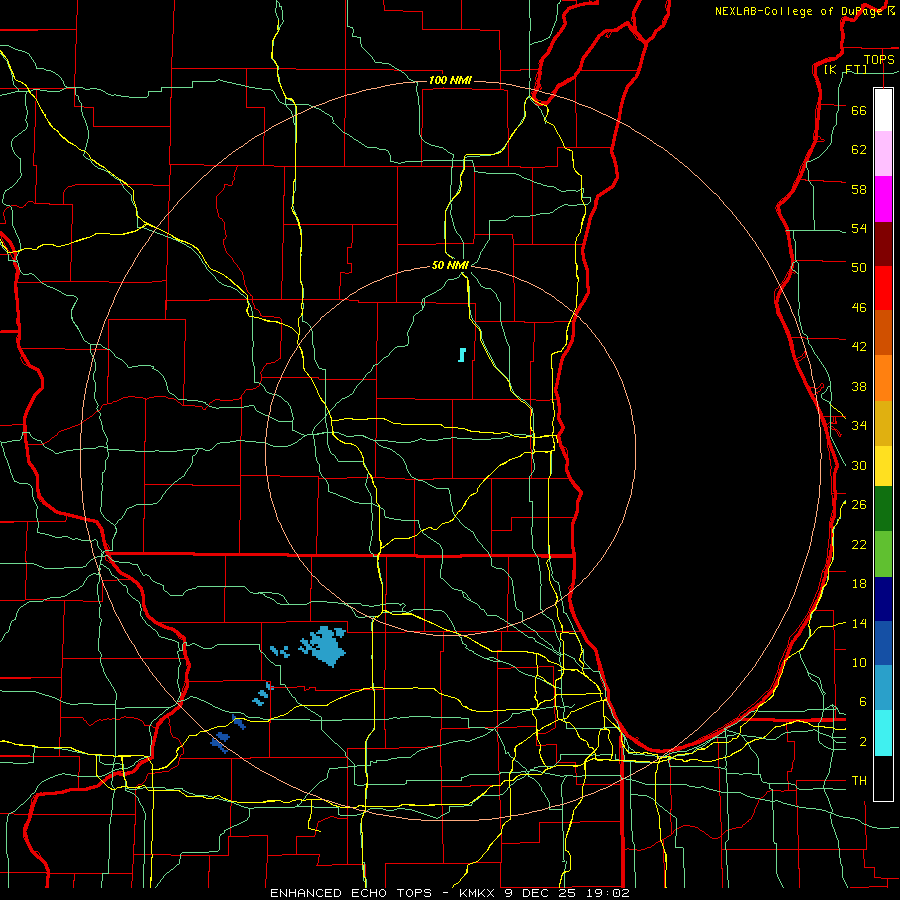Click the "30" legend value
The height and width of the screenshot is (900, 900).
(x=859, y=465)
